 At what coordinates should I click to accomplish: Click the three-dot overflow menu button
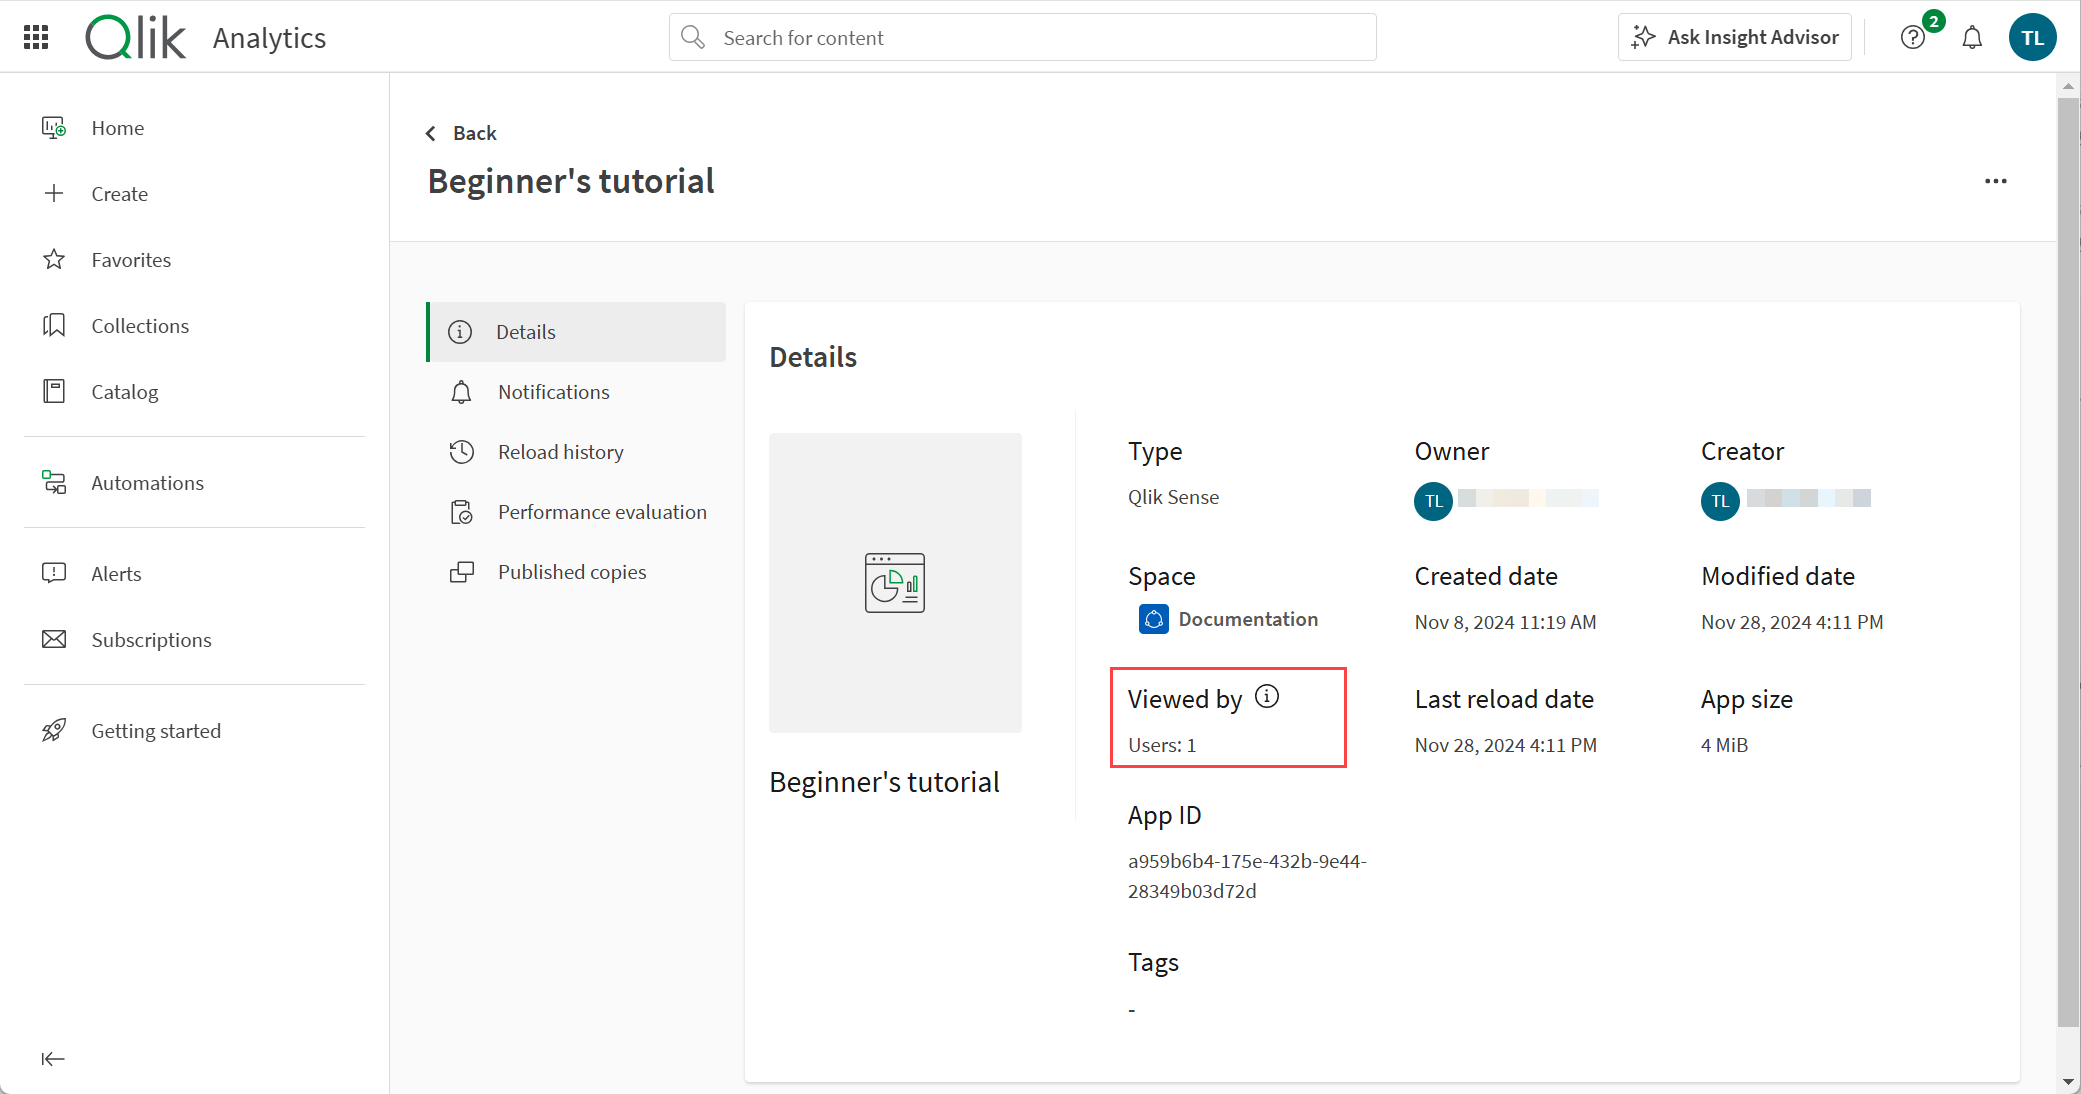2000,180
